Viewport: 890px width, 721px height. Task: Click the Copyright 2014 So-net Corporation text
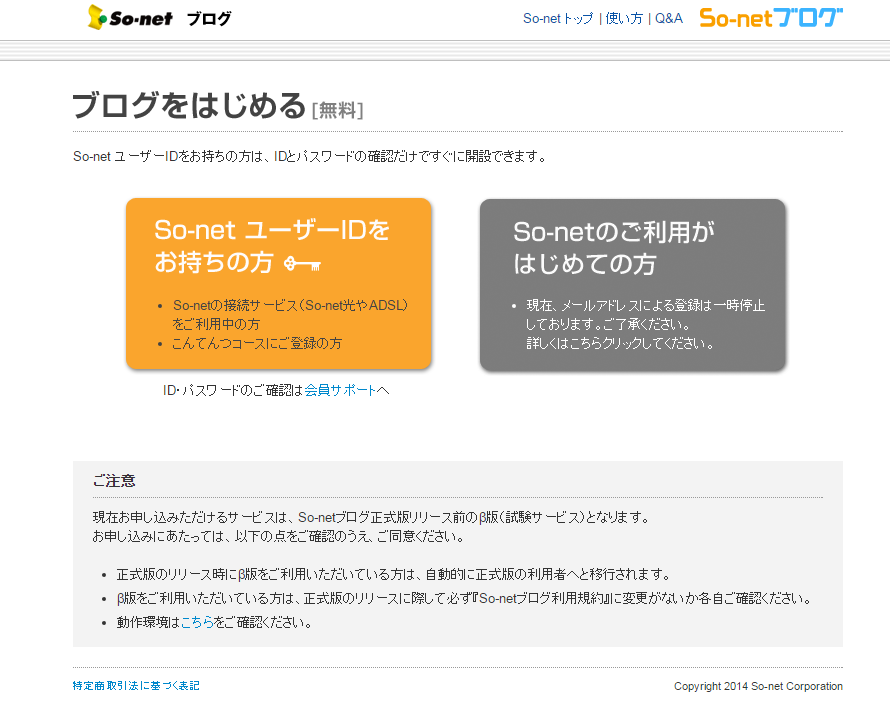(758, 686)
